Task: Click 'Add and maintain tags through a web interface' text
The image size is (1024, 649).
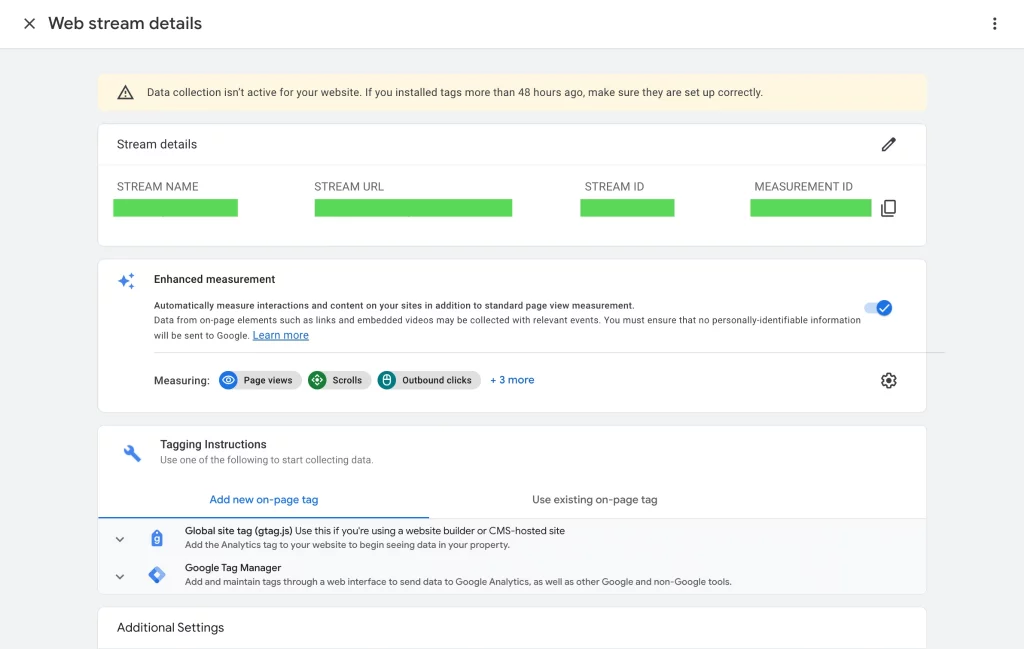Action: coord(458,582)
